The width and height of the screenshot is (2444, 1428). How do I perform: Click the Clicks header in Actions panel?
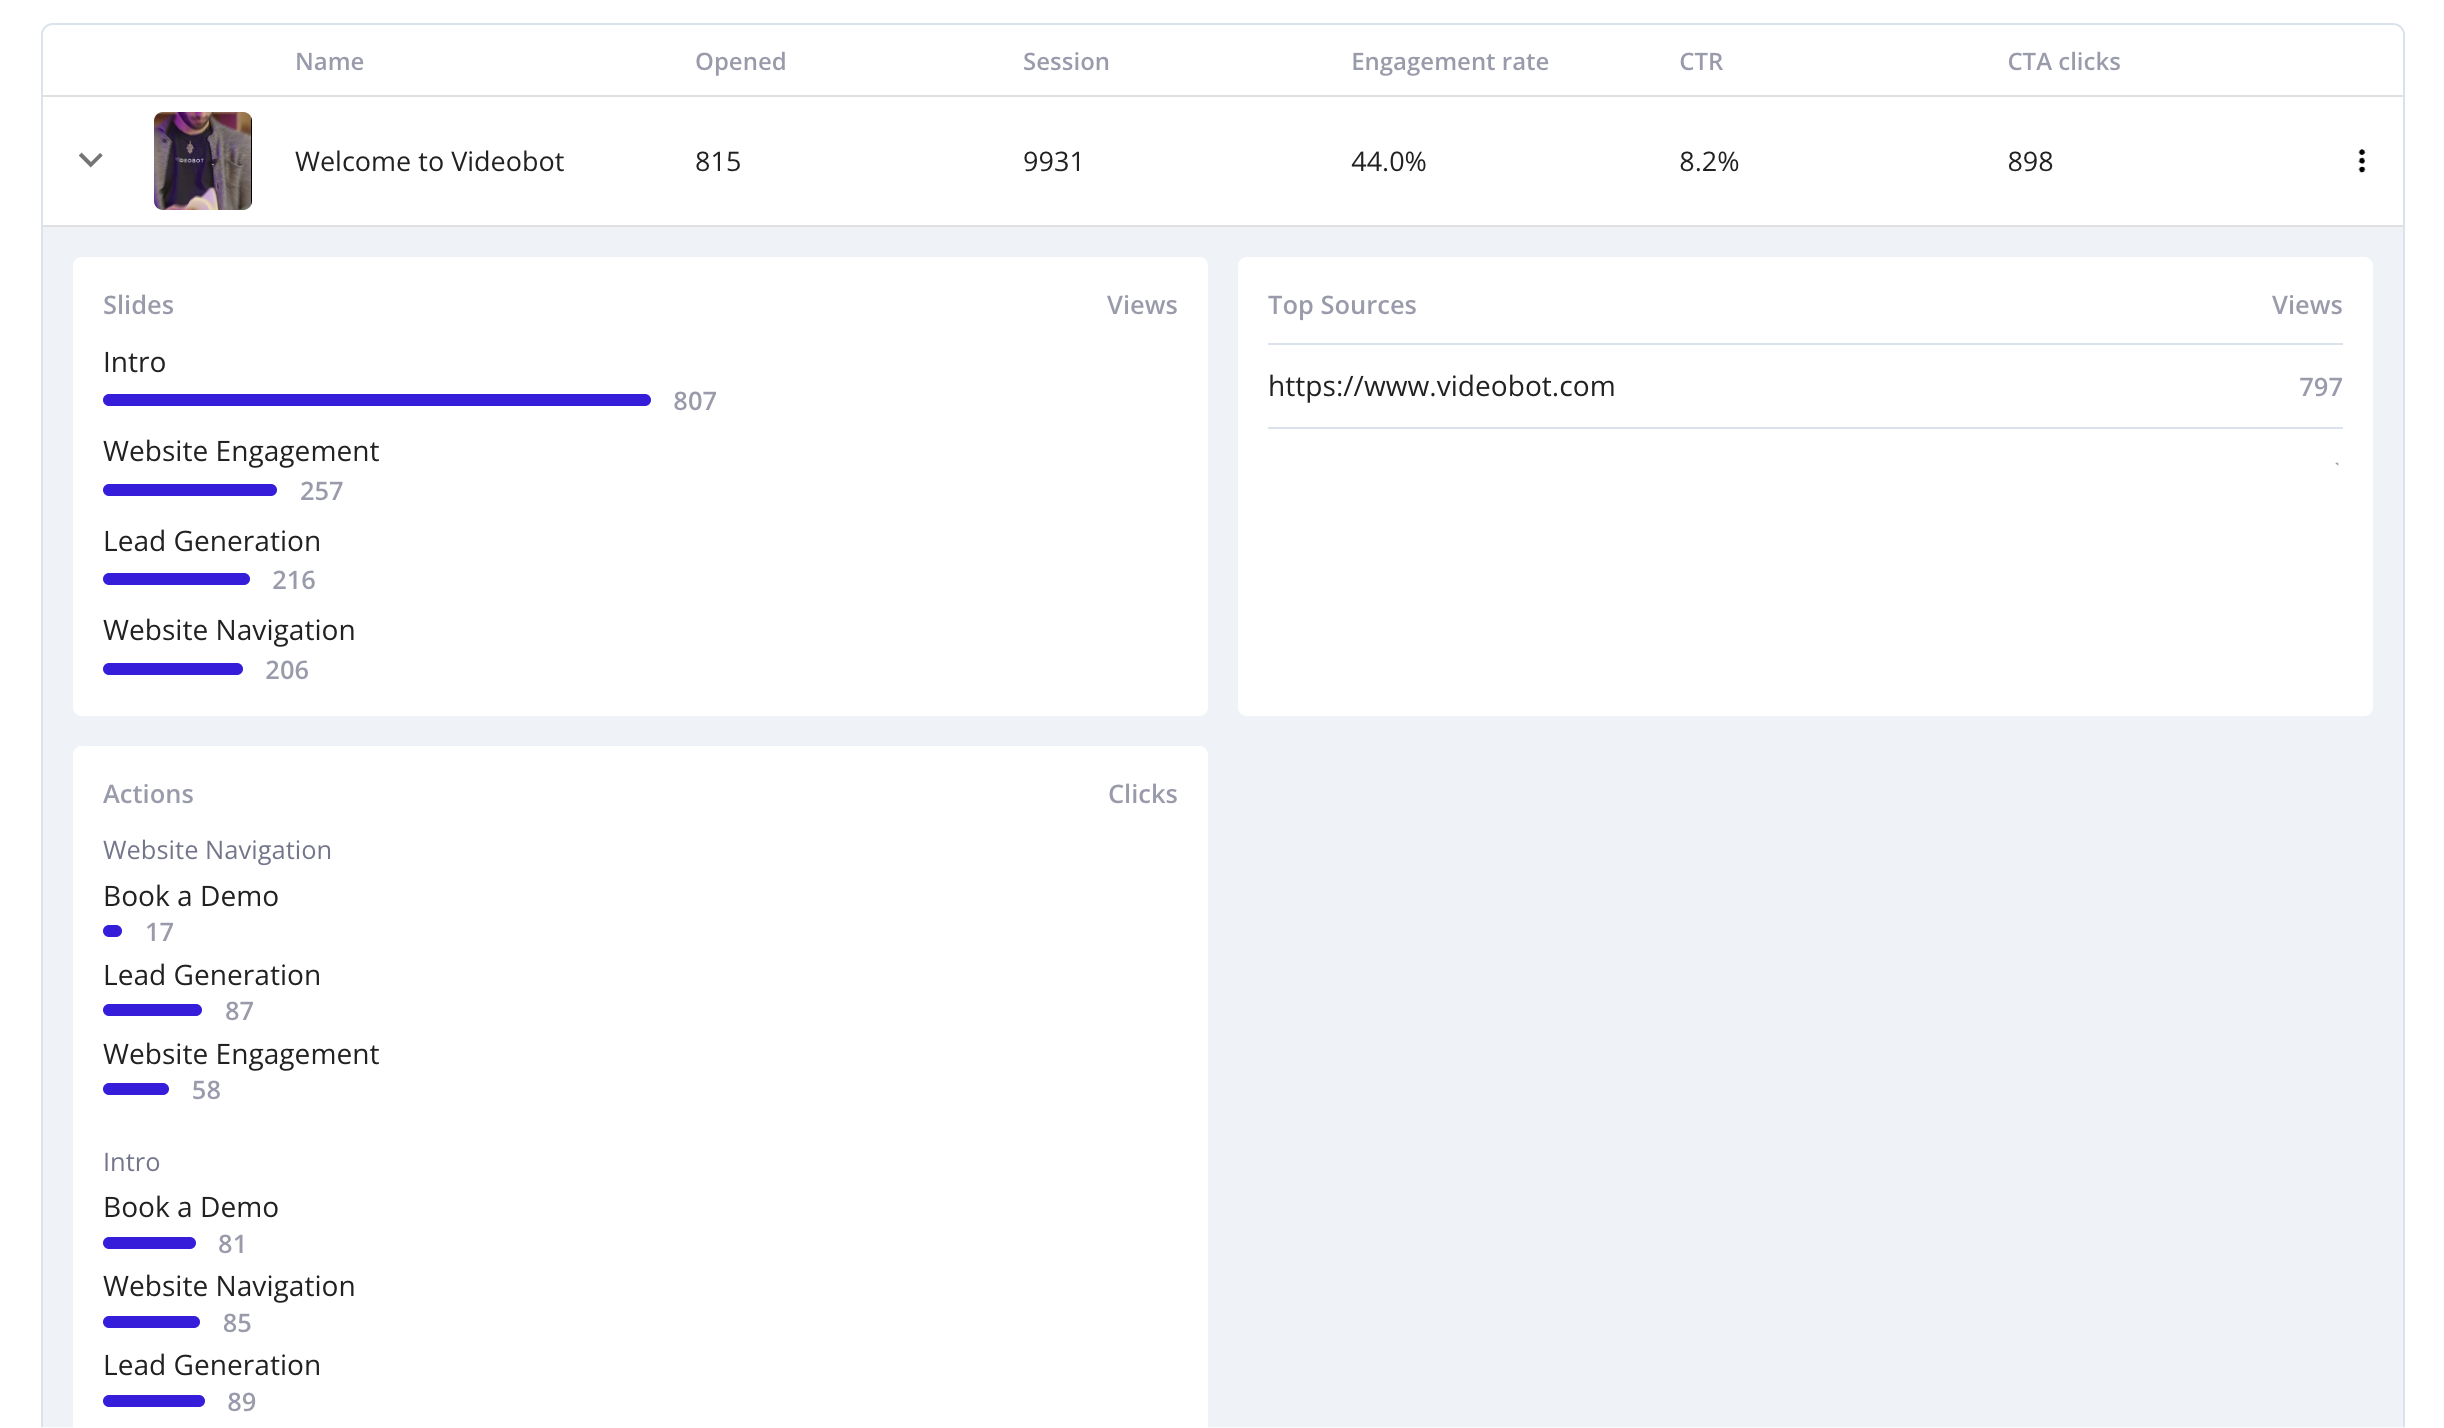coord(1141,793)
